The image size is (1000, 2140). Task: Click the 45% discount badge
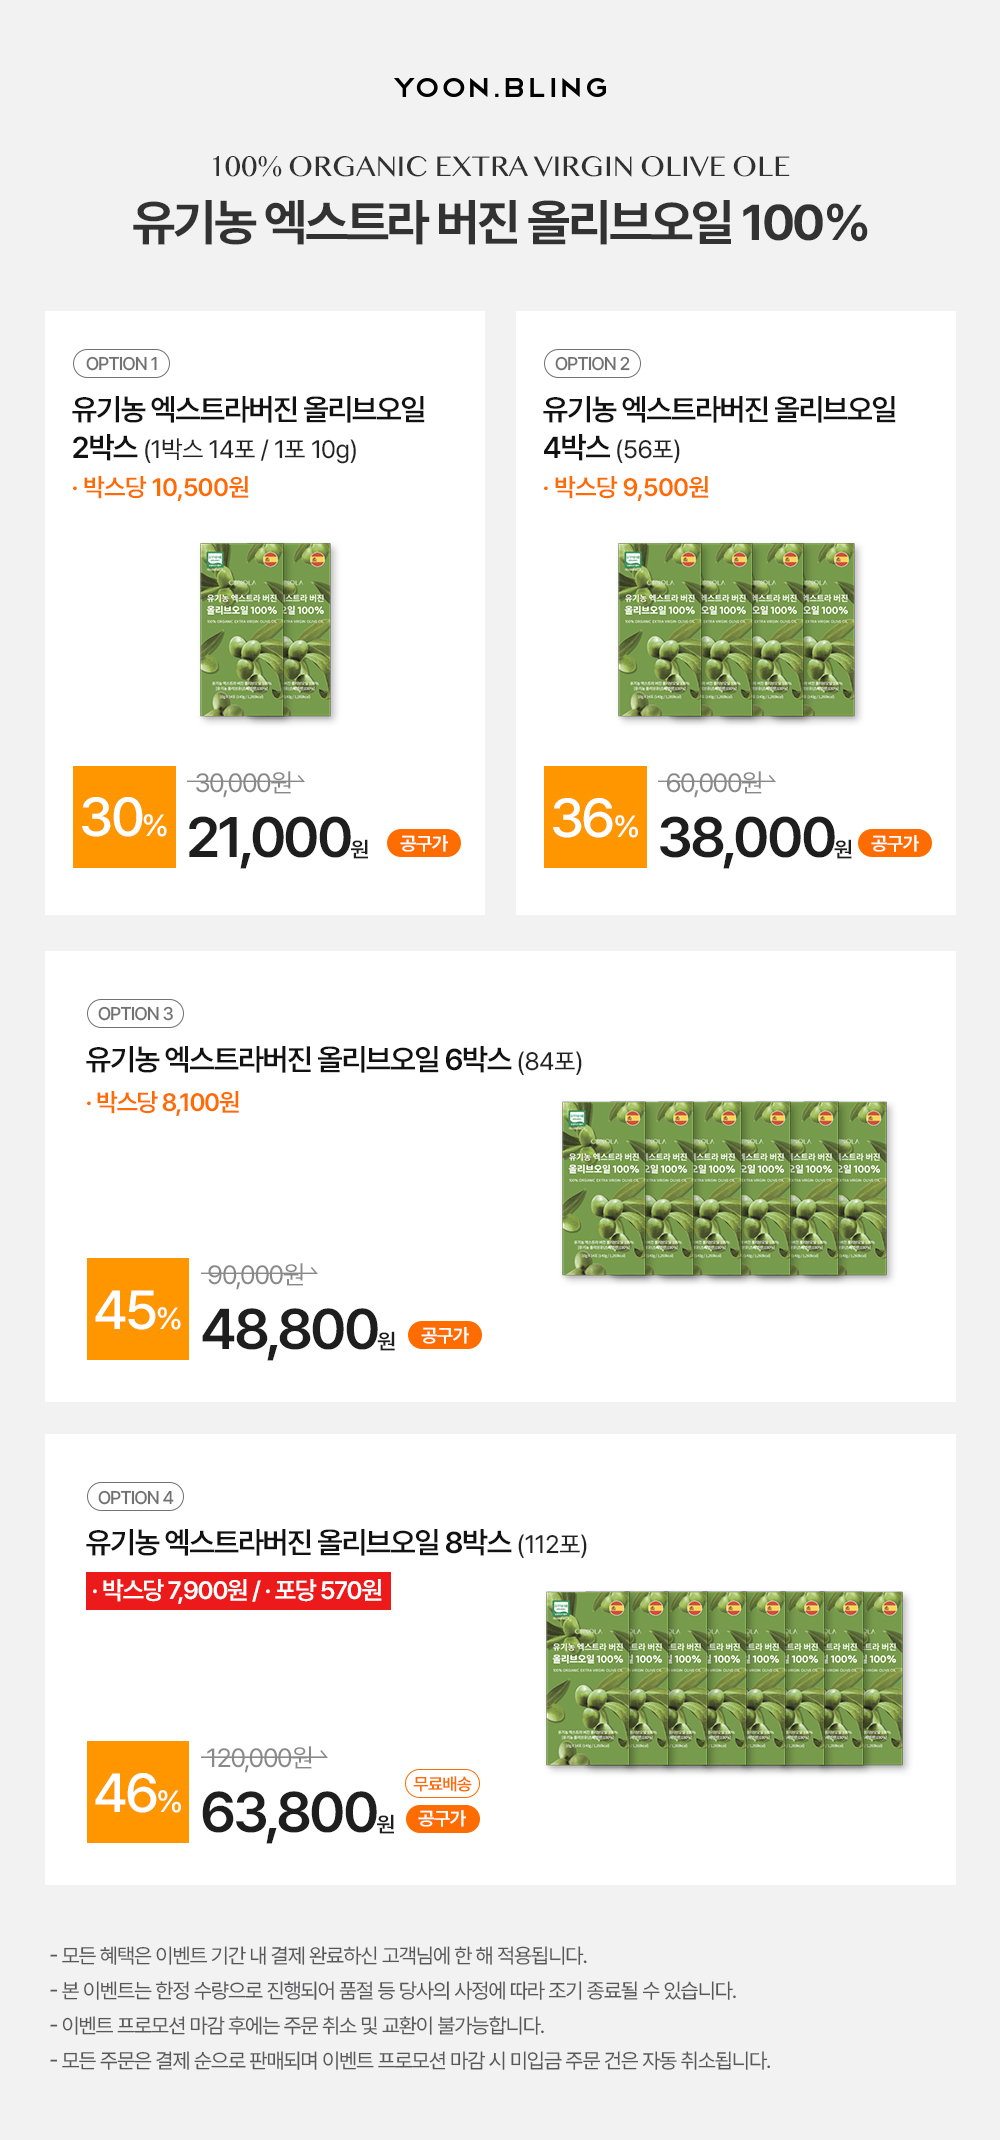(138, 1309)
